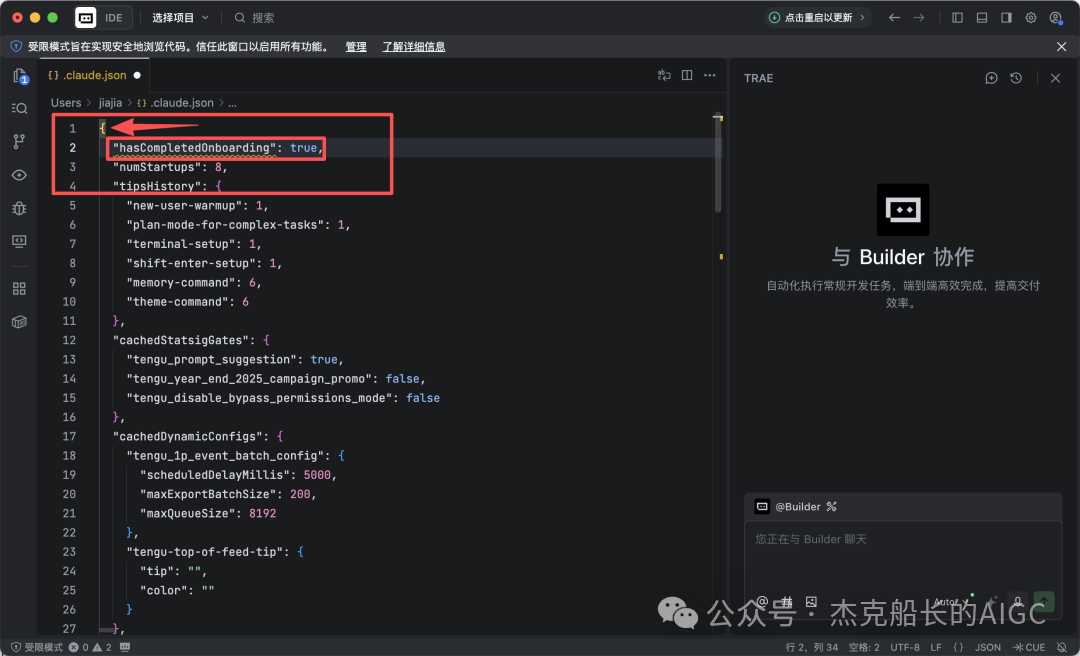Image resolution: width=1080 pixels, height=656 pixels.
Task: Click the 了解详细信息 link
Action: click(414, 46)
